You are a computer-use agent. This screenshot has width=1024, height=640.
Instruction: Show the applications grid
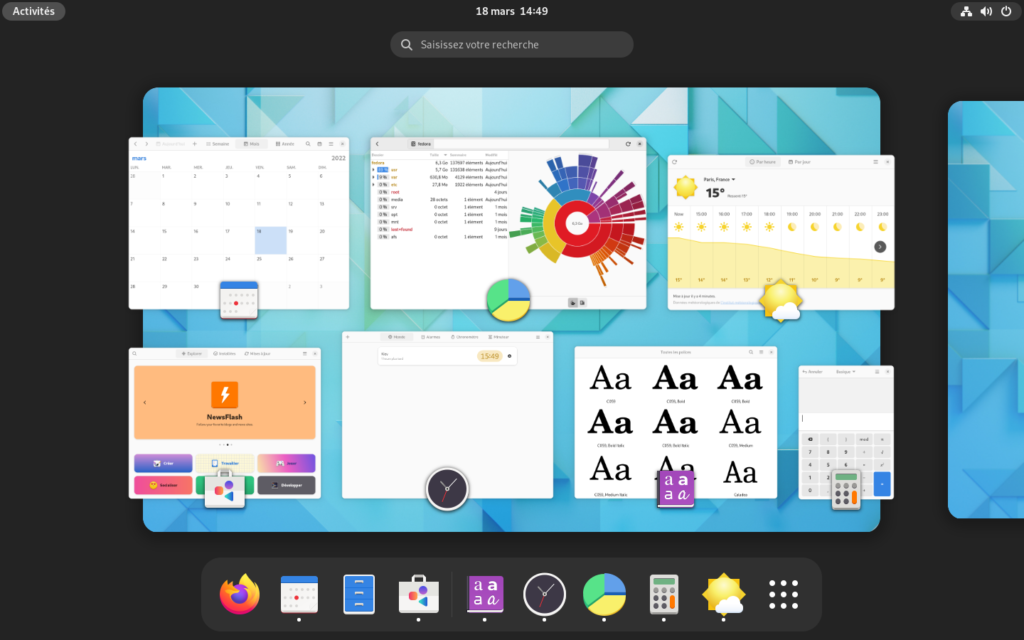tap(783, 594)
